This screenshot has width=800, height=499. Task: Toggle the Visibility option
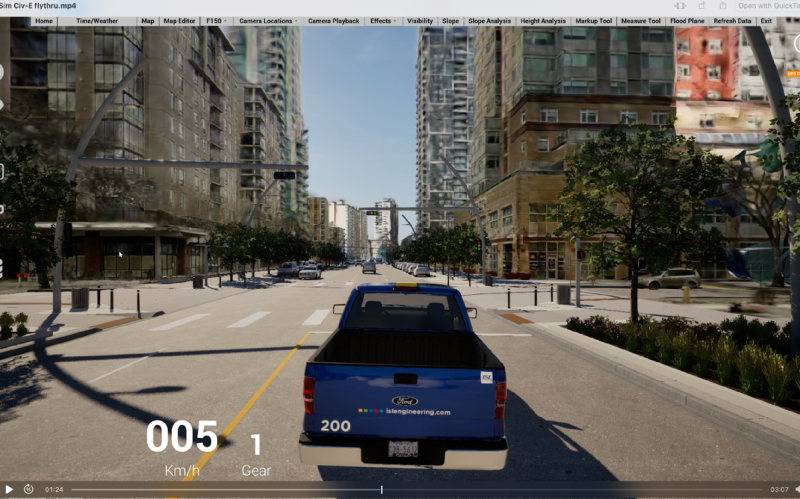(420, 21)
